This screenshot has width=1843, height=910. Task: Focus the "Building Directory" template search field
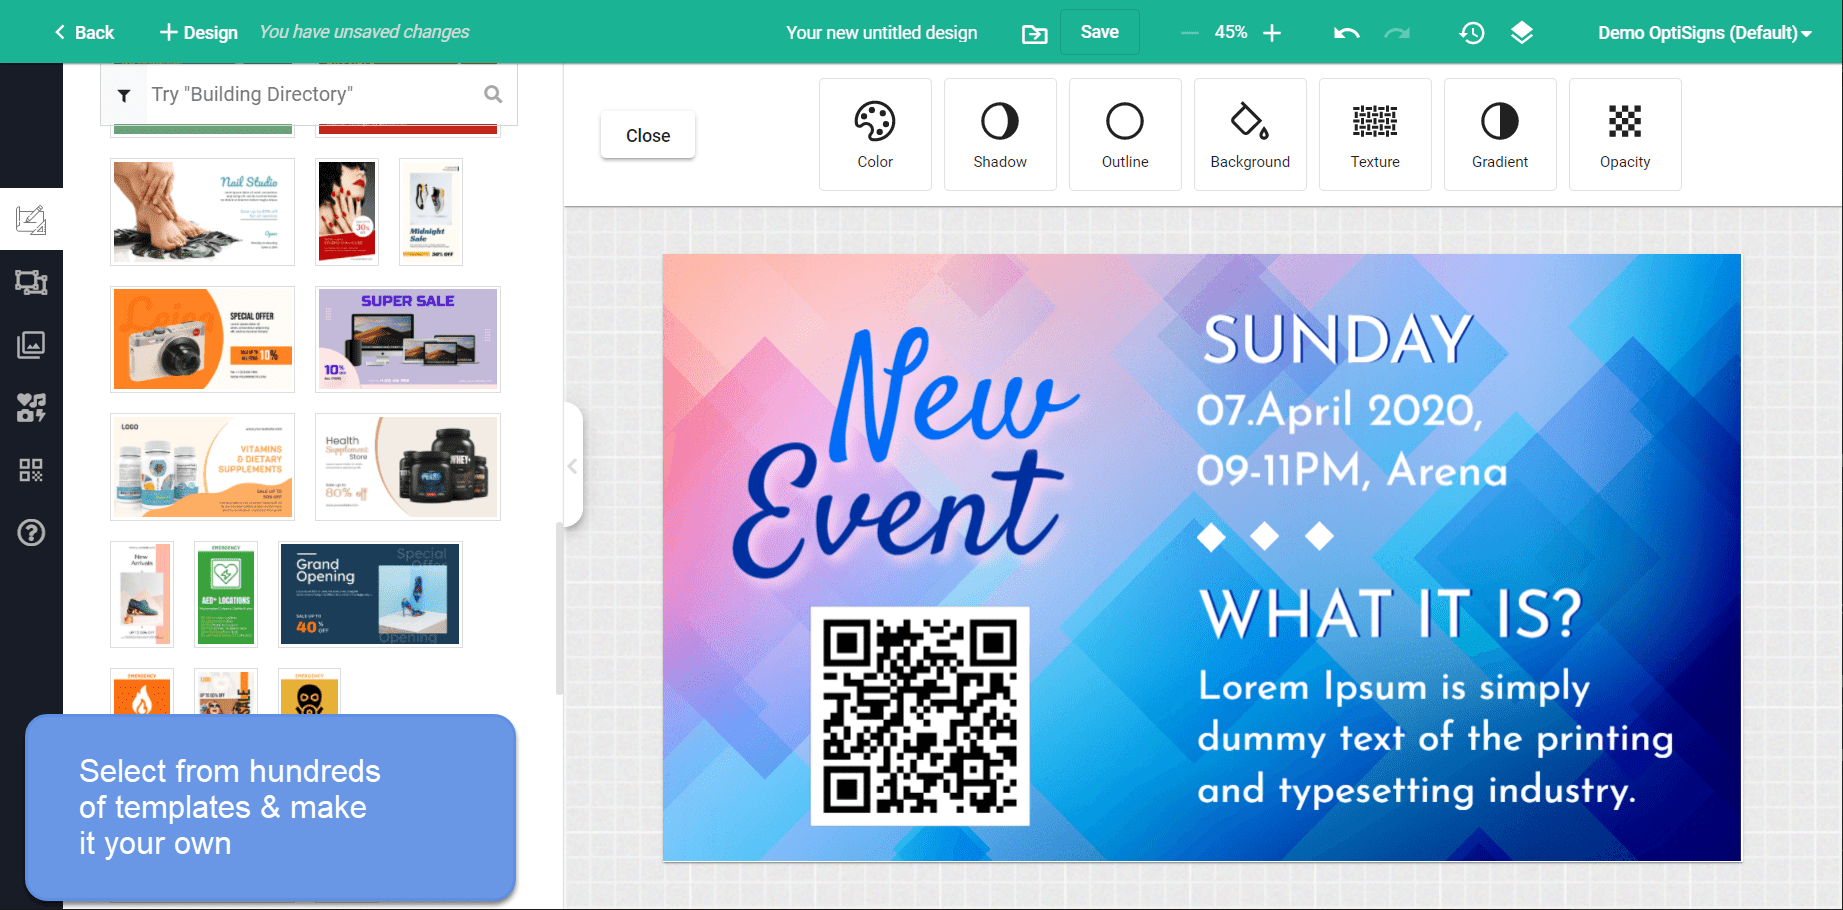point(310,94)
